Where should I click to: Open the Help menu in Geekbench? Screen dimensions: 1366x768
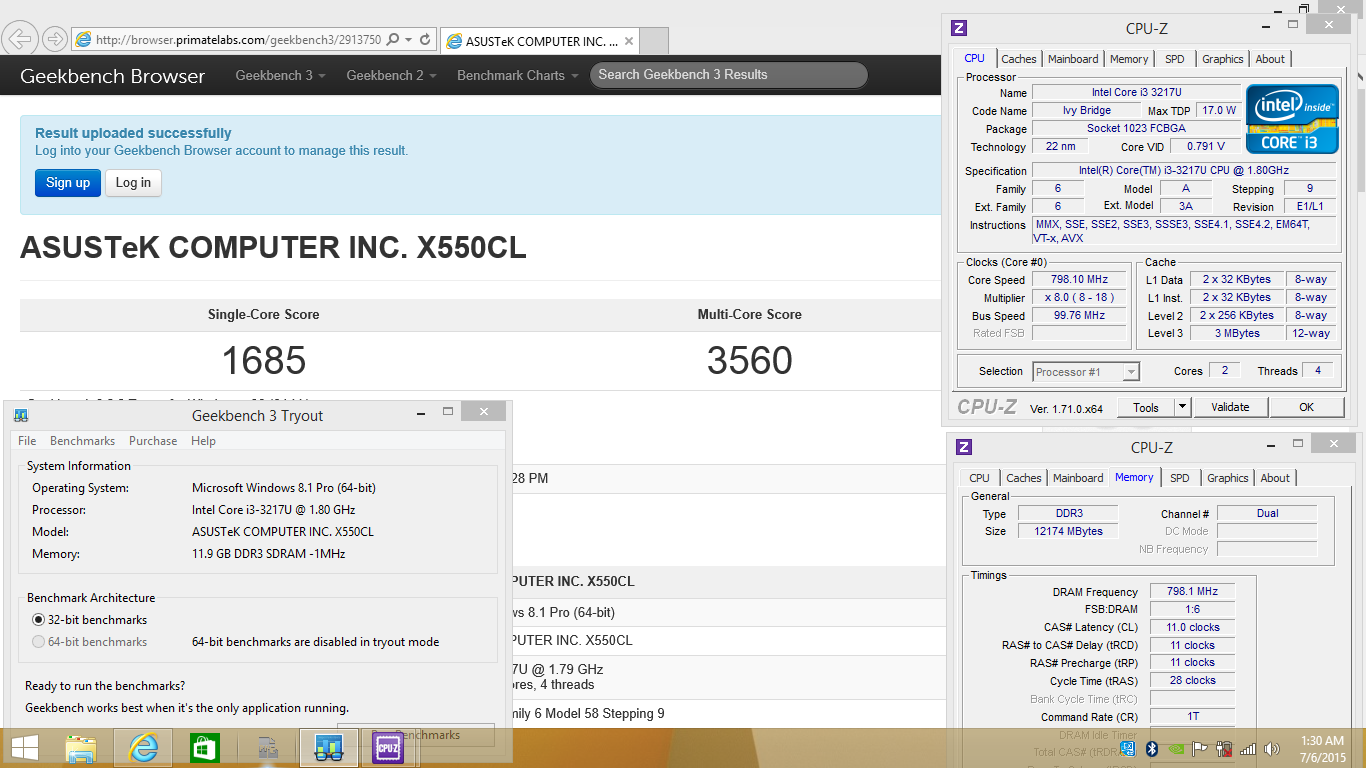tap(203, 441)
